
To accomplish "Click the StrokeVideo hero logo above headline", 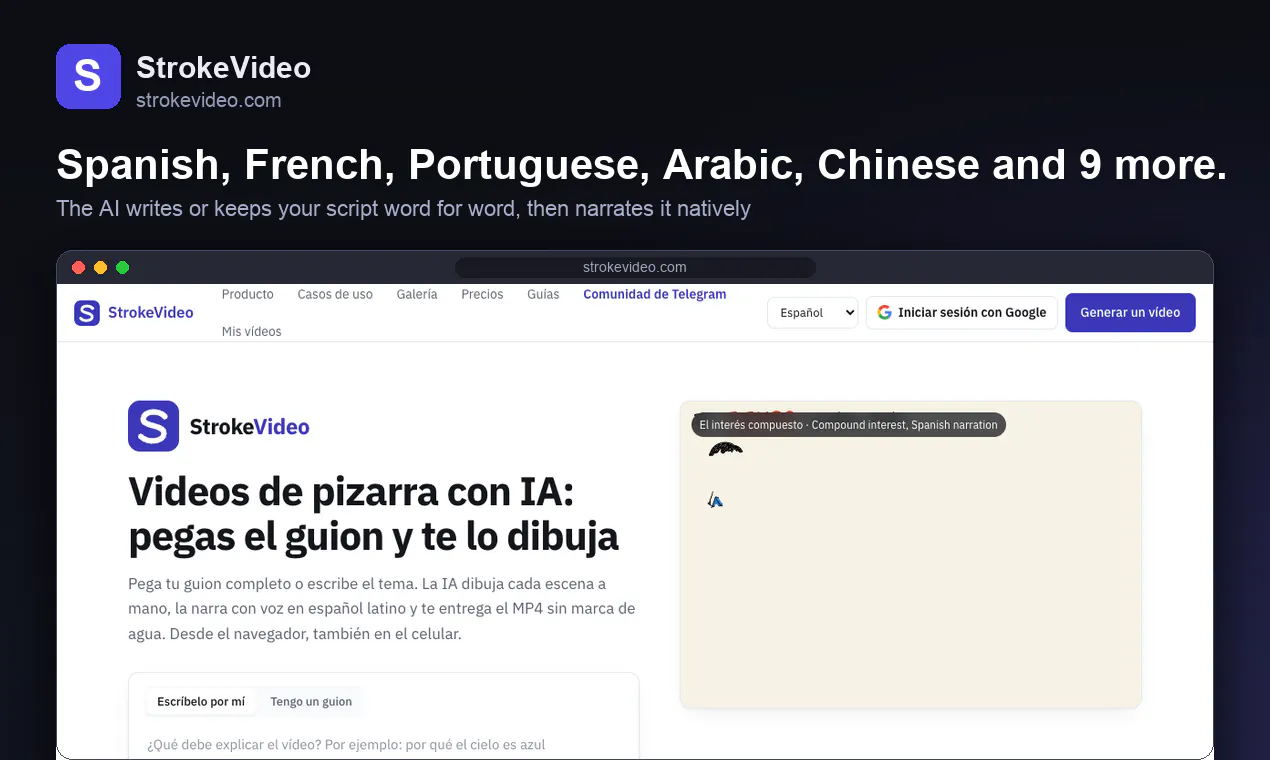I will coord(219,426).
